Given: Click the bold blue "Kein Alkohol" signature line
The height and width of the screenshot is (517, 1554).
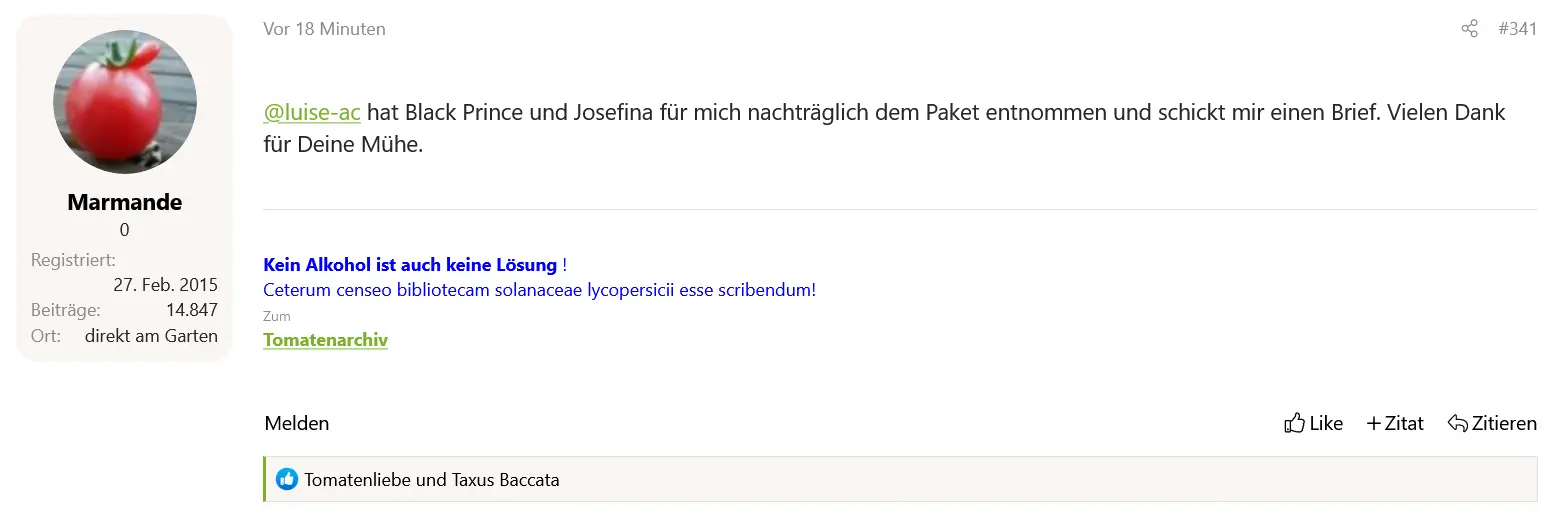Looking at the screenshot, I should (410, 265).
